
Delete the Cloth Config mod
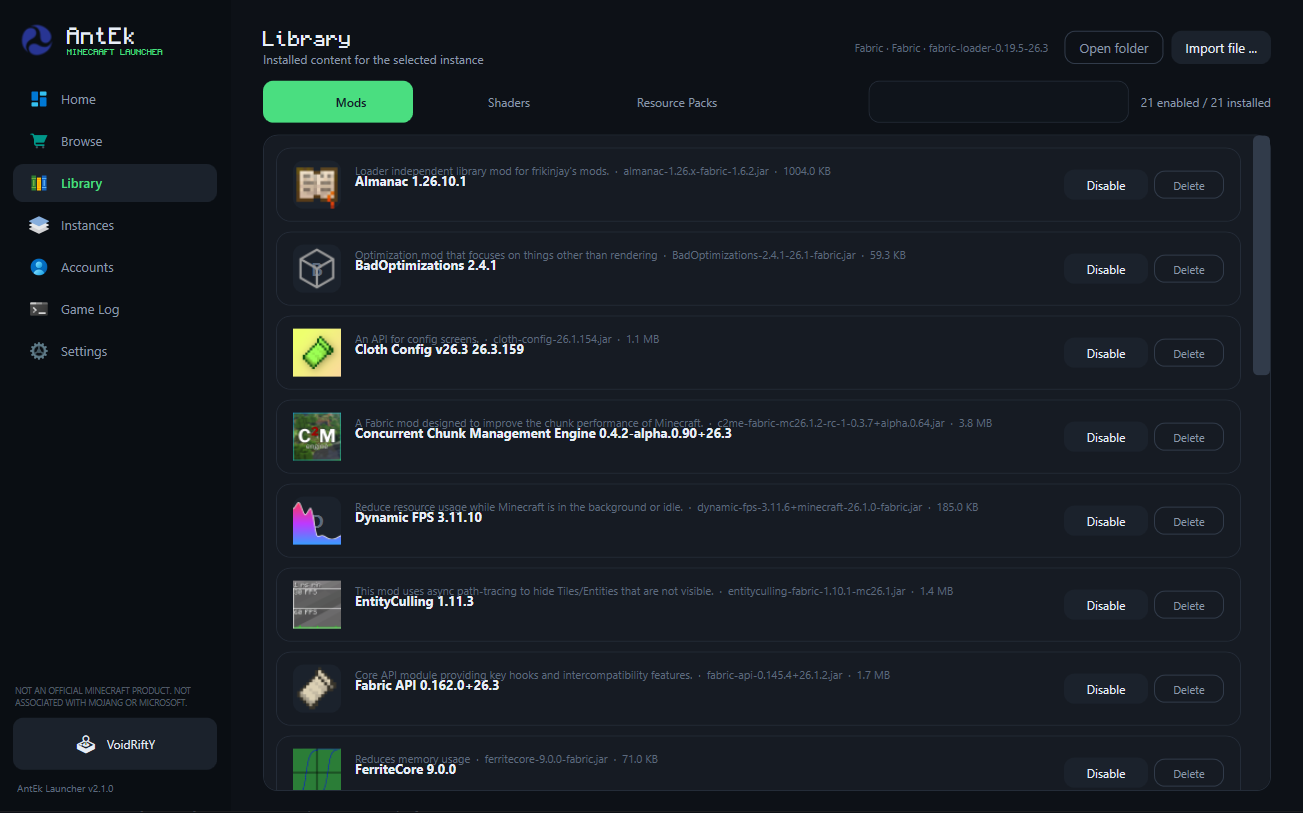coord(1189,353)
